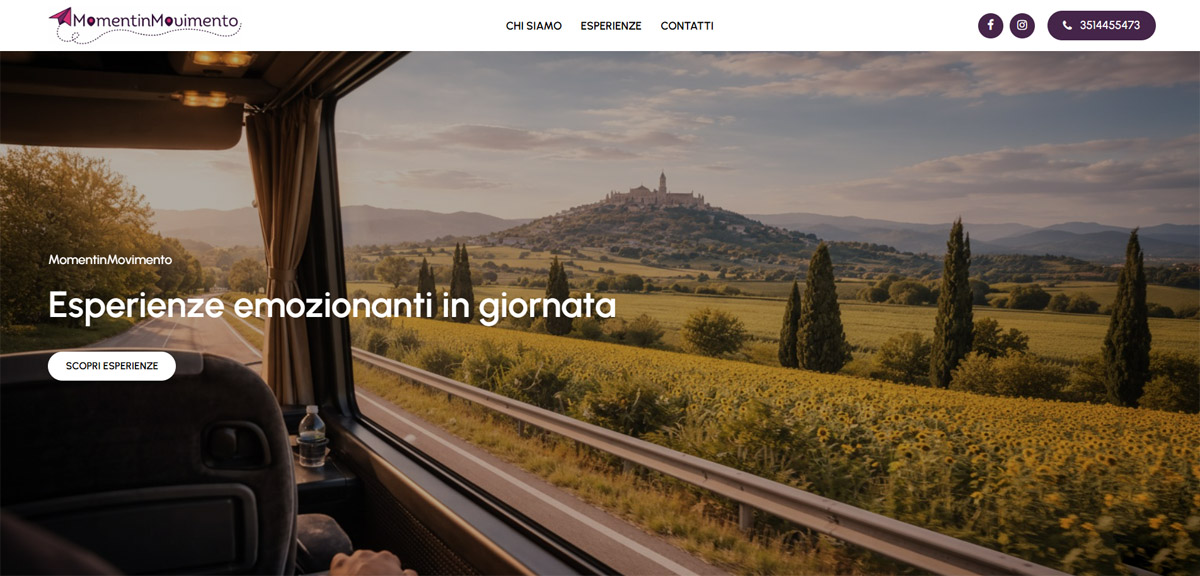Click the heading Esperienze emozionanti in giornata
1200x576 pixels.
coord(332,305)
